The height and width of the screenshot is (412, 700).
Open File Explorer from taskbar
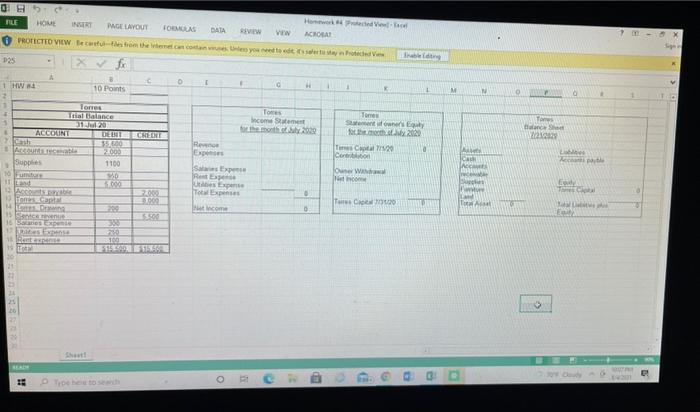(292, 379)
